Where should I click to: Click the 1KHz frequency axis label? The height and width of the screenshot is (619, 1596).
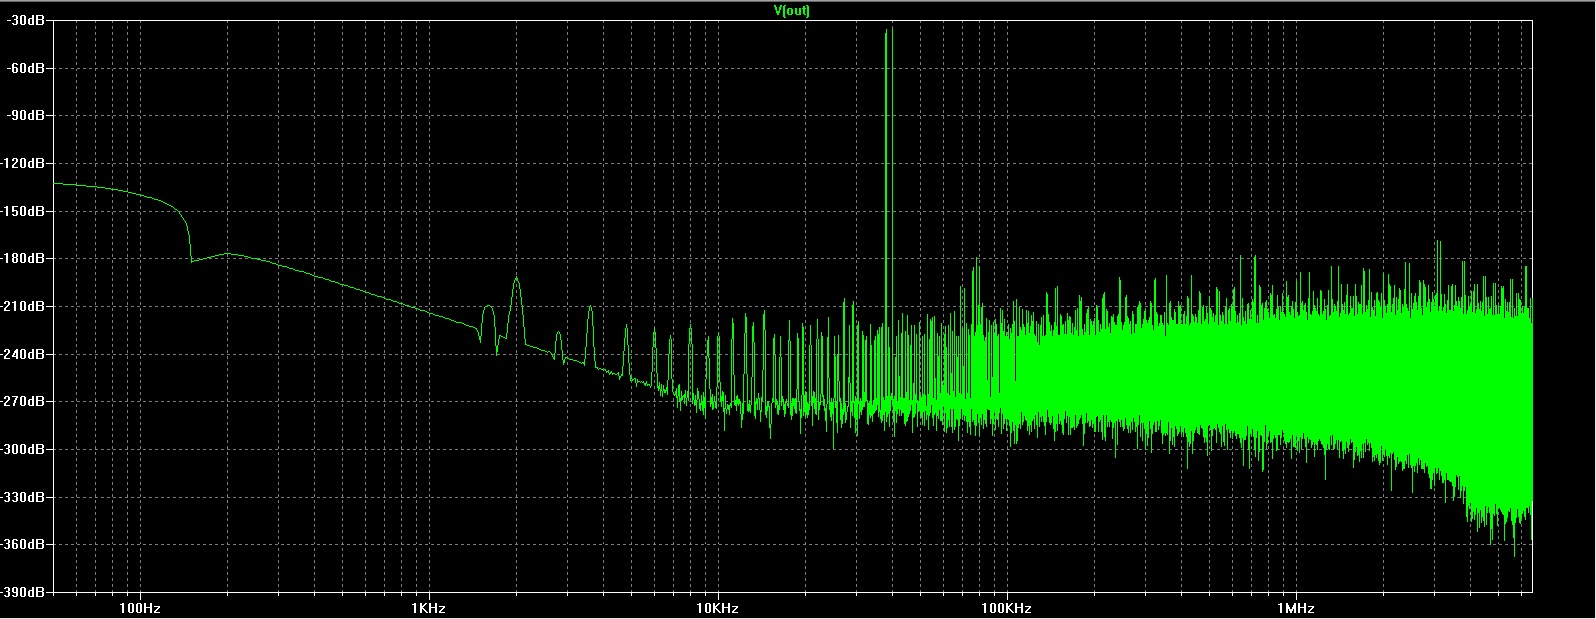pyautogui.click(x=428, y=608)
